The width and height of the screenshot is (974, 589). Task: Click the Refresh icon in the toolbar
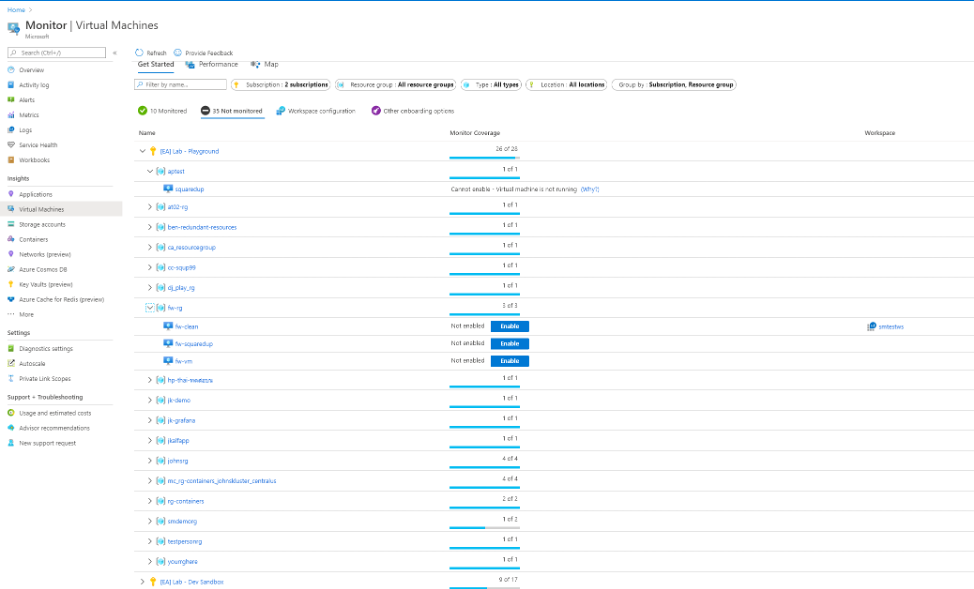139,53
